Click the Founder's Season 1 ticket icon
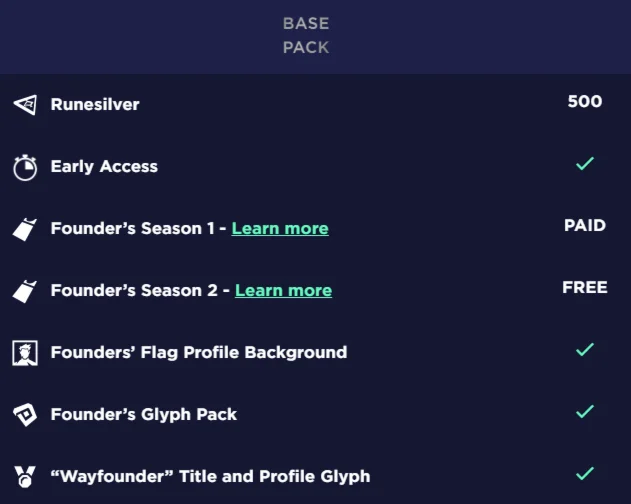 (x=25, y=229)
